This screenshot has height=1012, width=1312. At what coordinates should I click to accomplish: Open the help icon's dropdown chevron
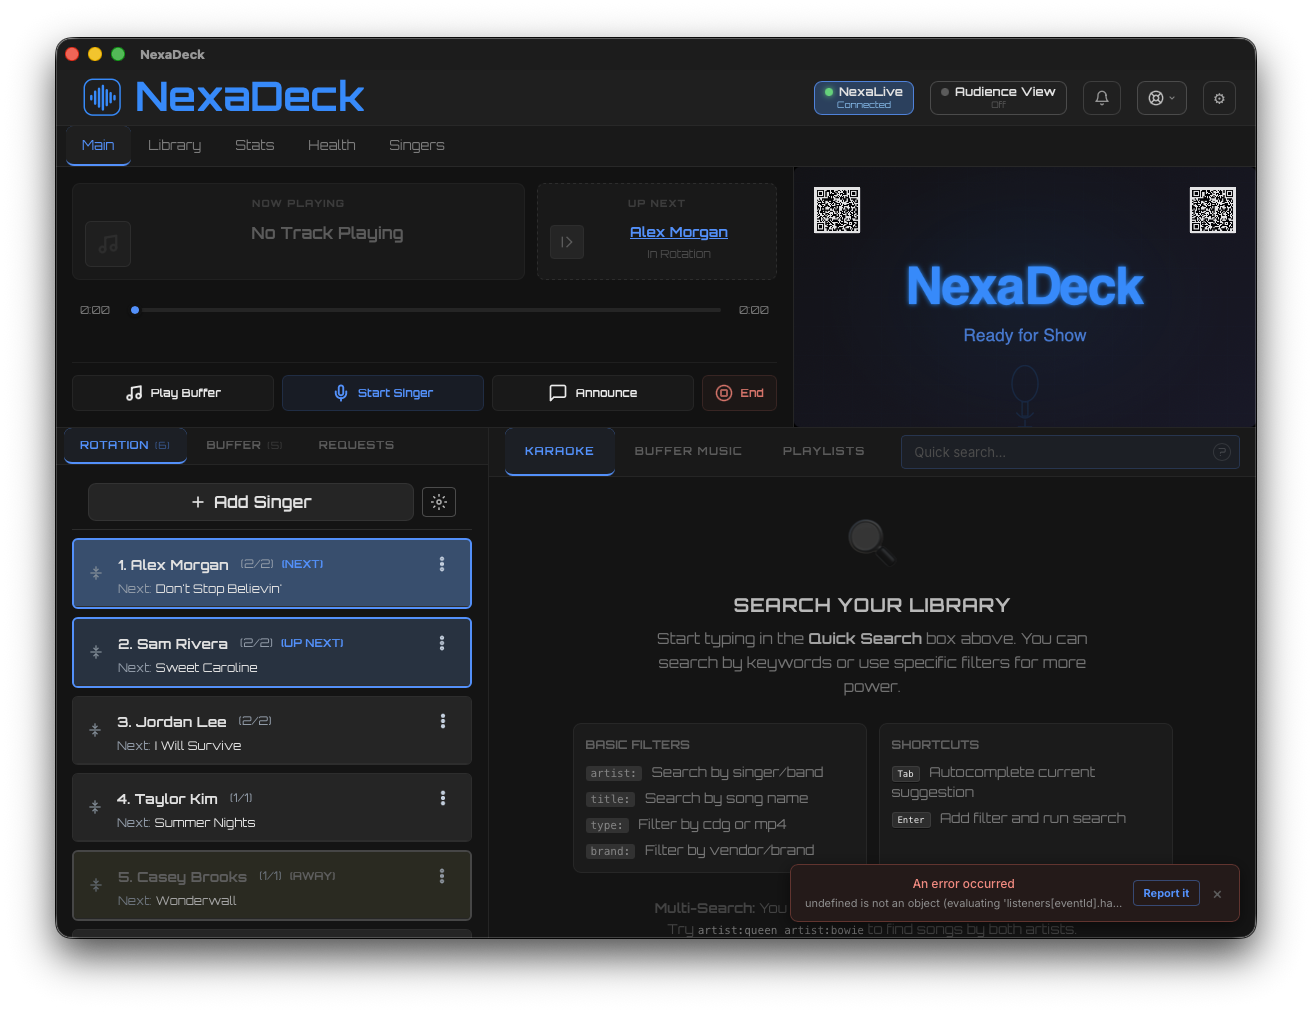coord(1172,97)
